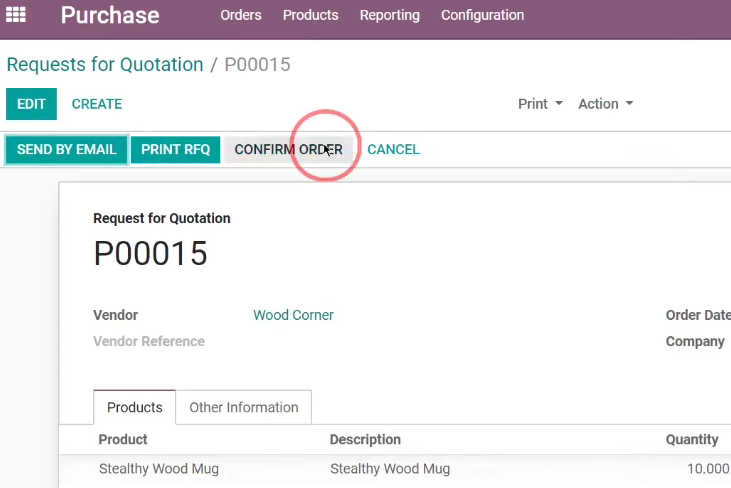Confirm the order with CONFIRM ORDER
This screenshot has width=731, height=488.
click(288, 150)
